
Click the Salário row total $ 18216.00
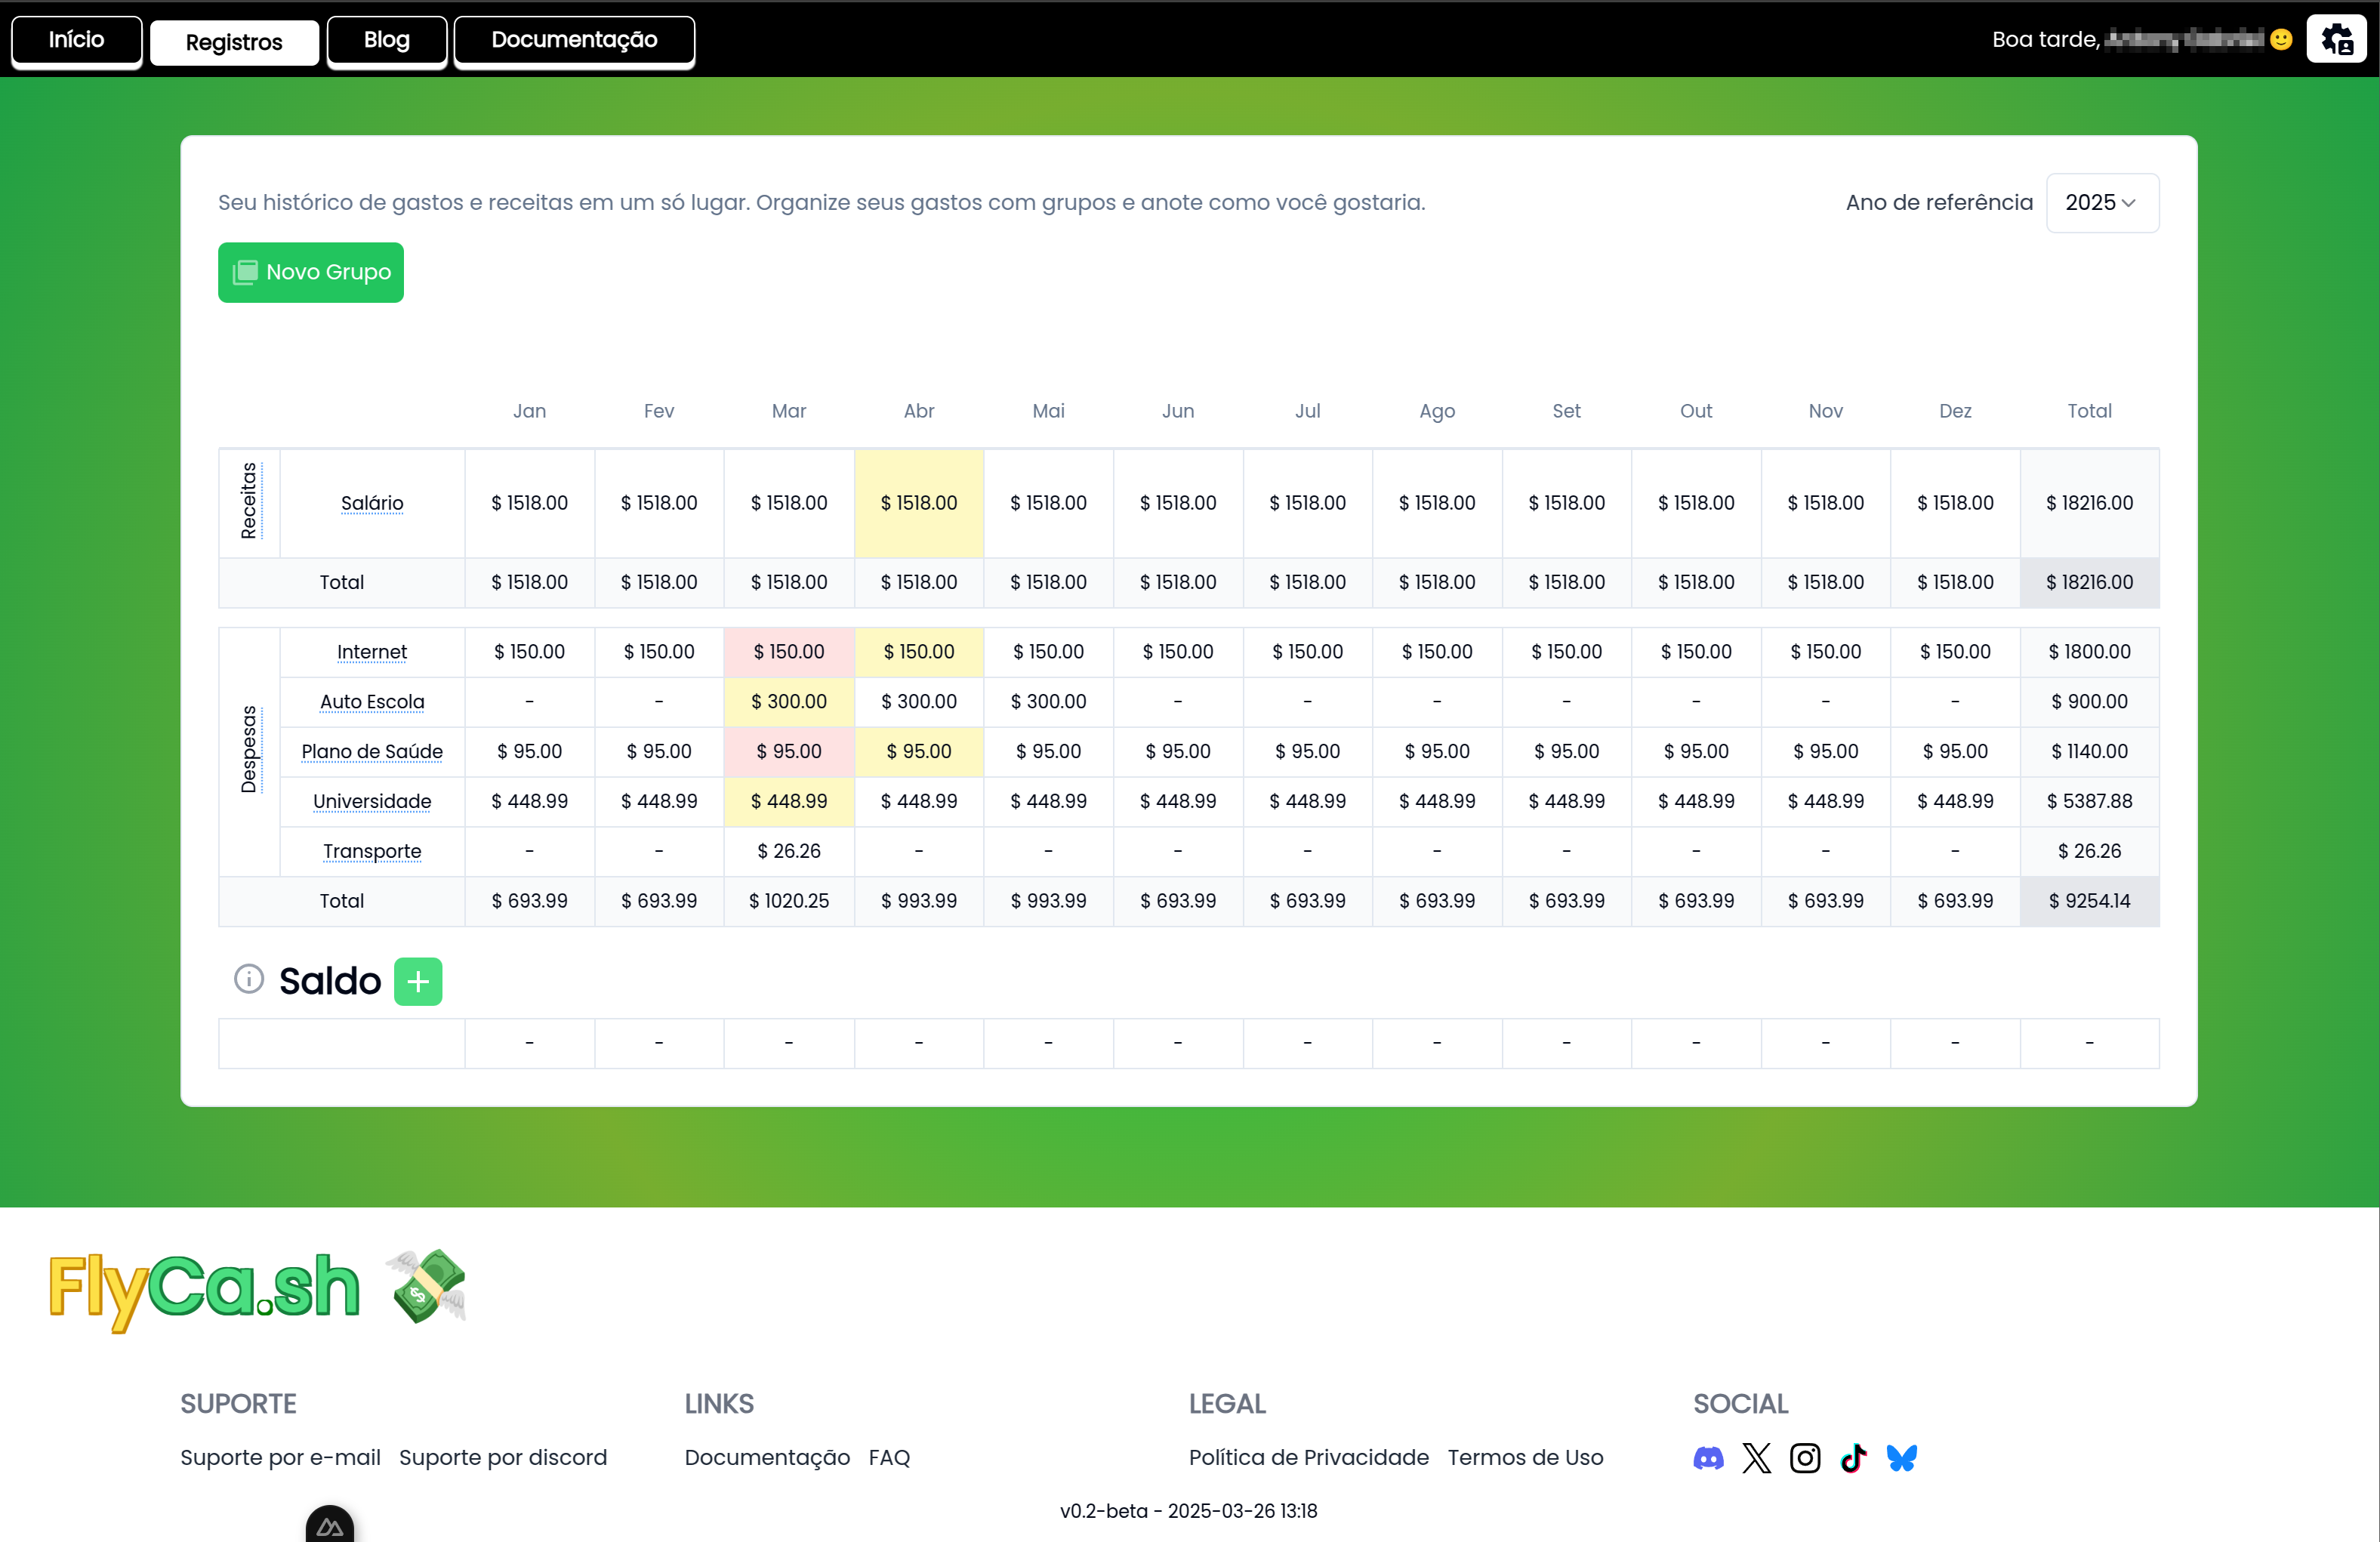coord(2089,503)
